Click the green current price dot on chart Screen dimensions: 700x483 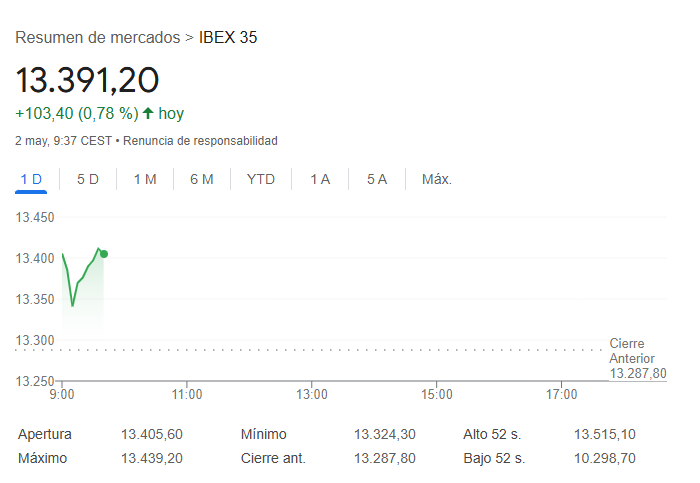tap(104, 254)
